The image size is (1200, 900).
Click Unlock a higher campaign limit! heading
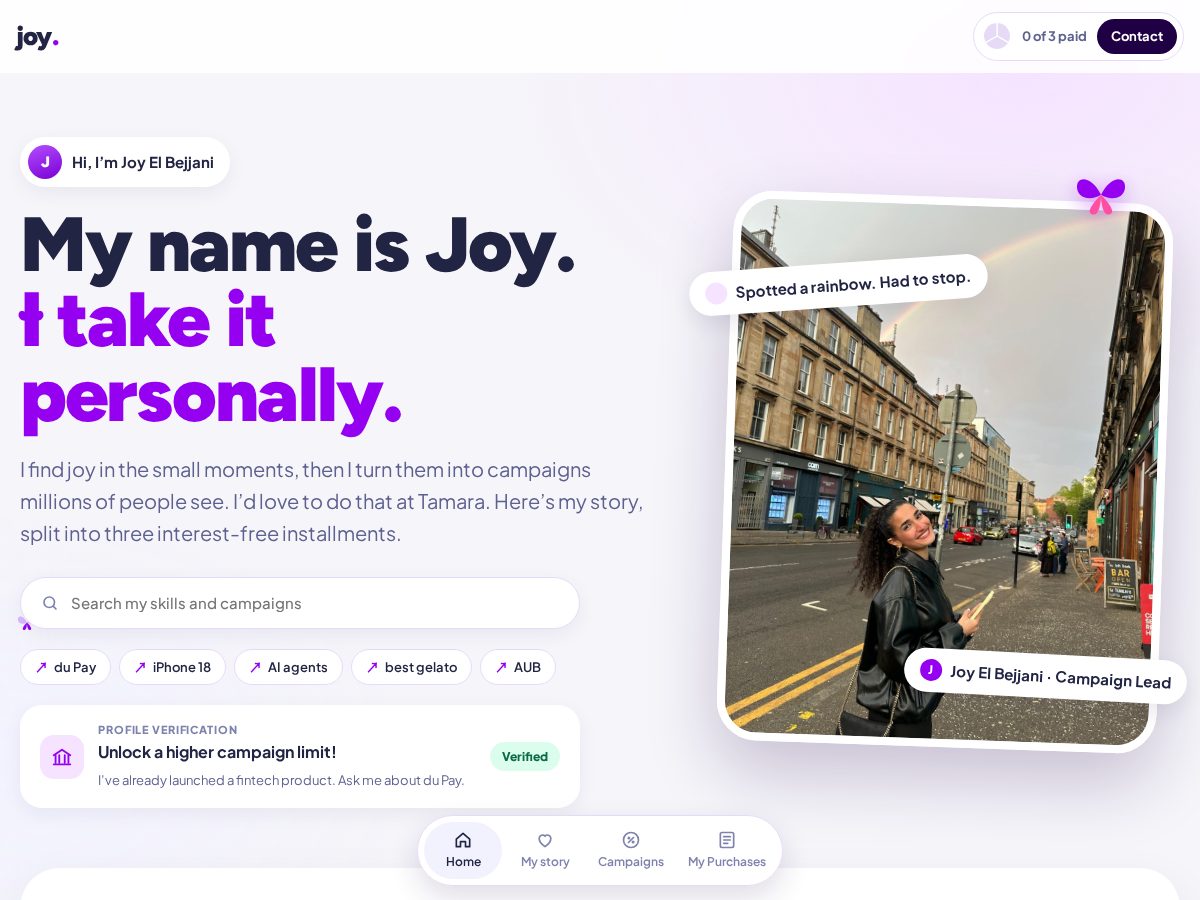217,752
